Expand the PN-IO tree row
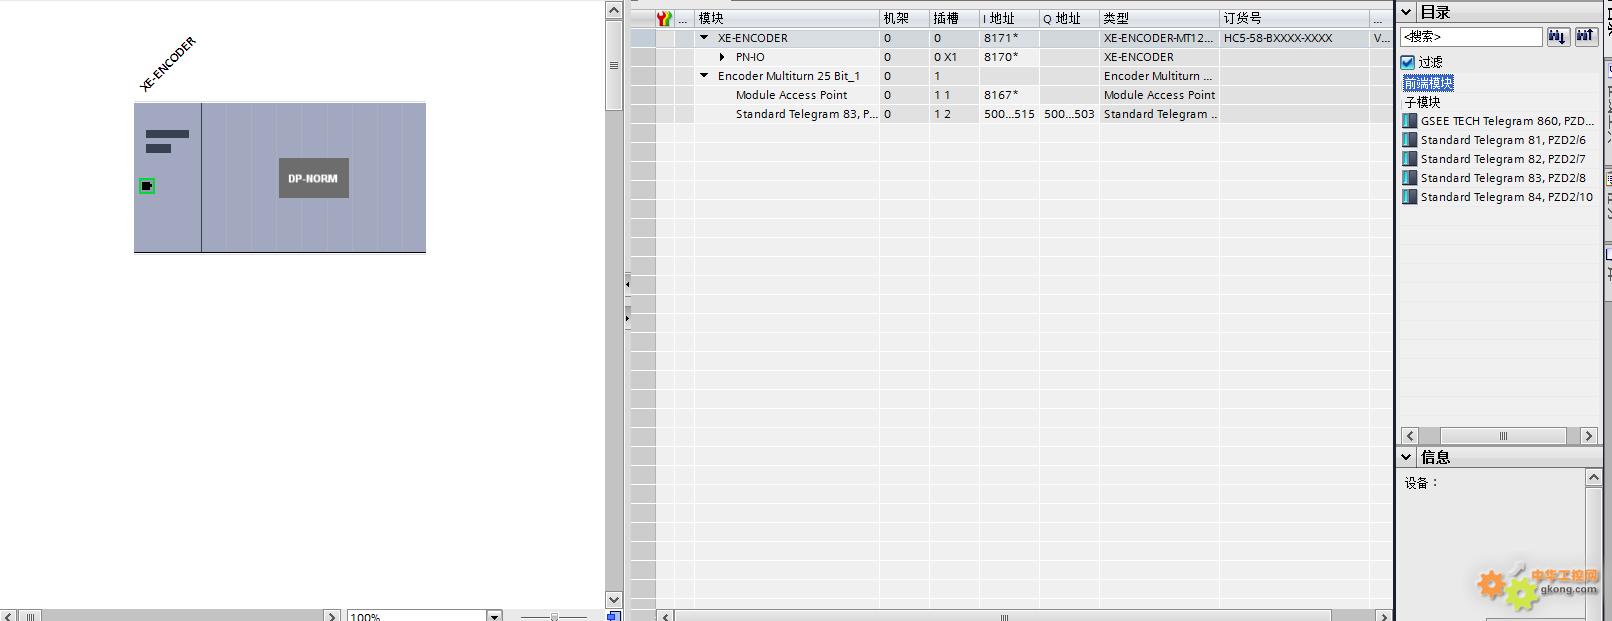1612x621 pixels. [722, 57]
